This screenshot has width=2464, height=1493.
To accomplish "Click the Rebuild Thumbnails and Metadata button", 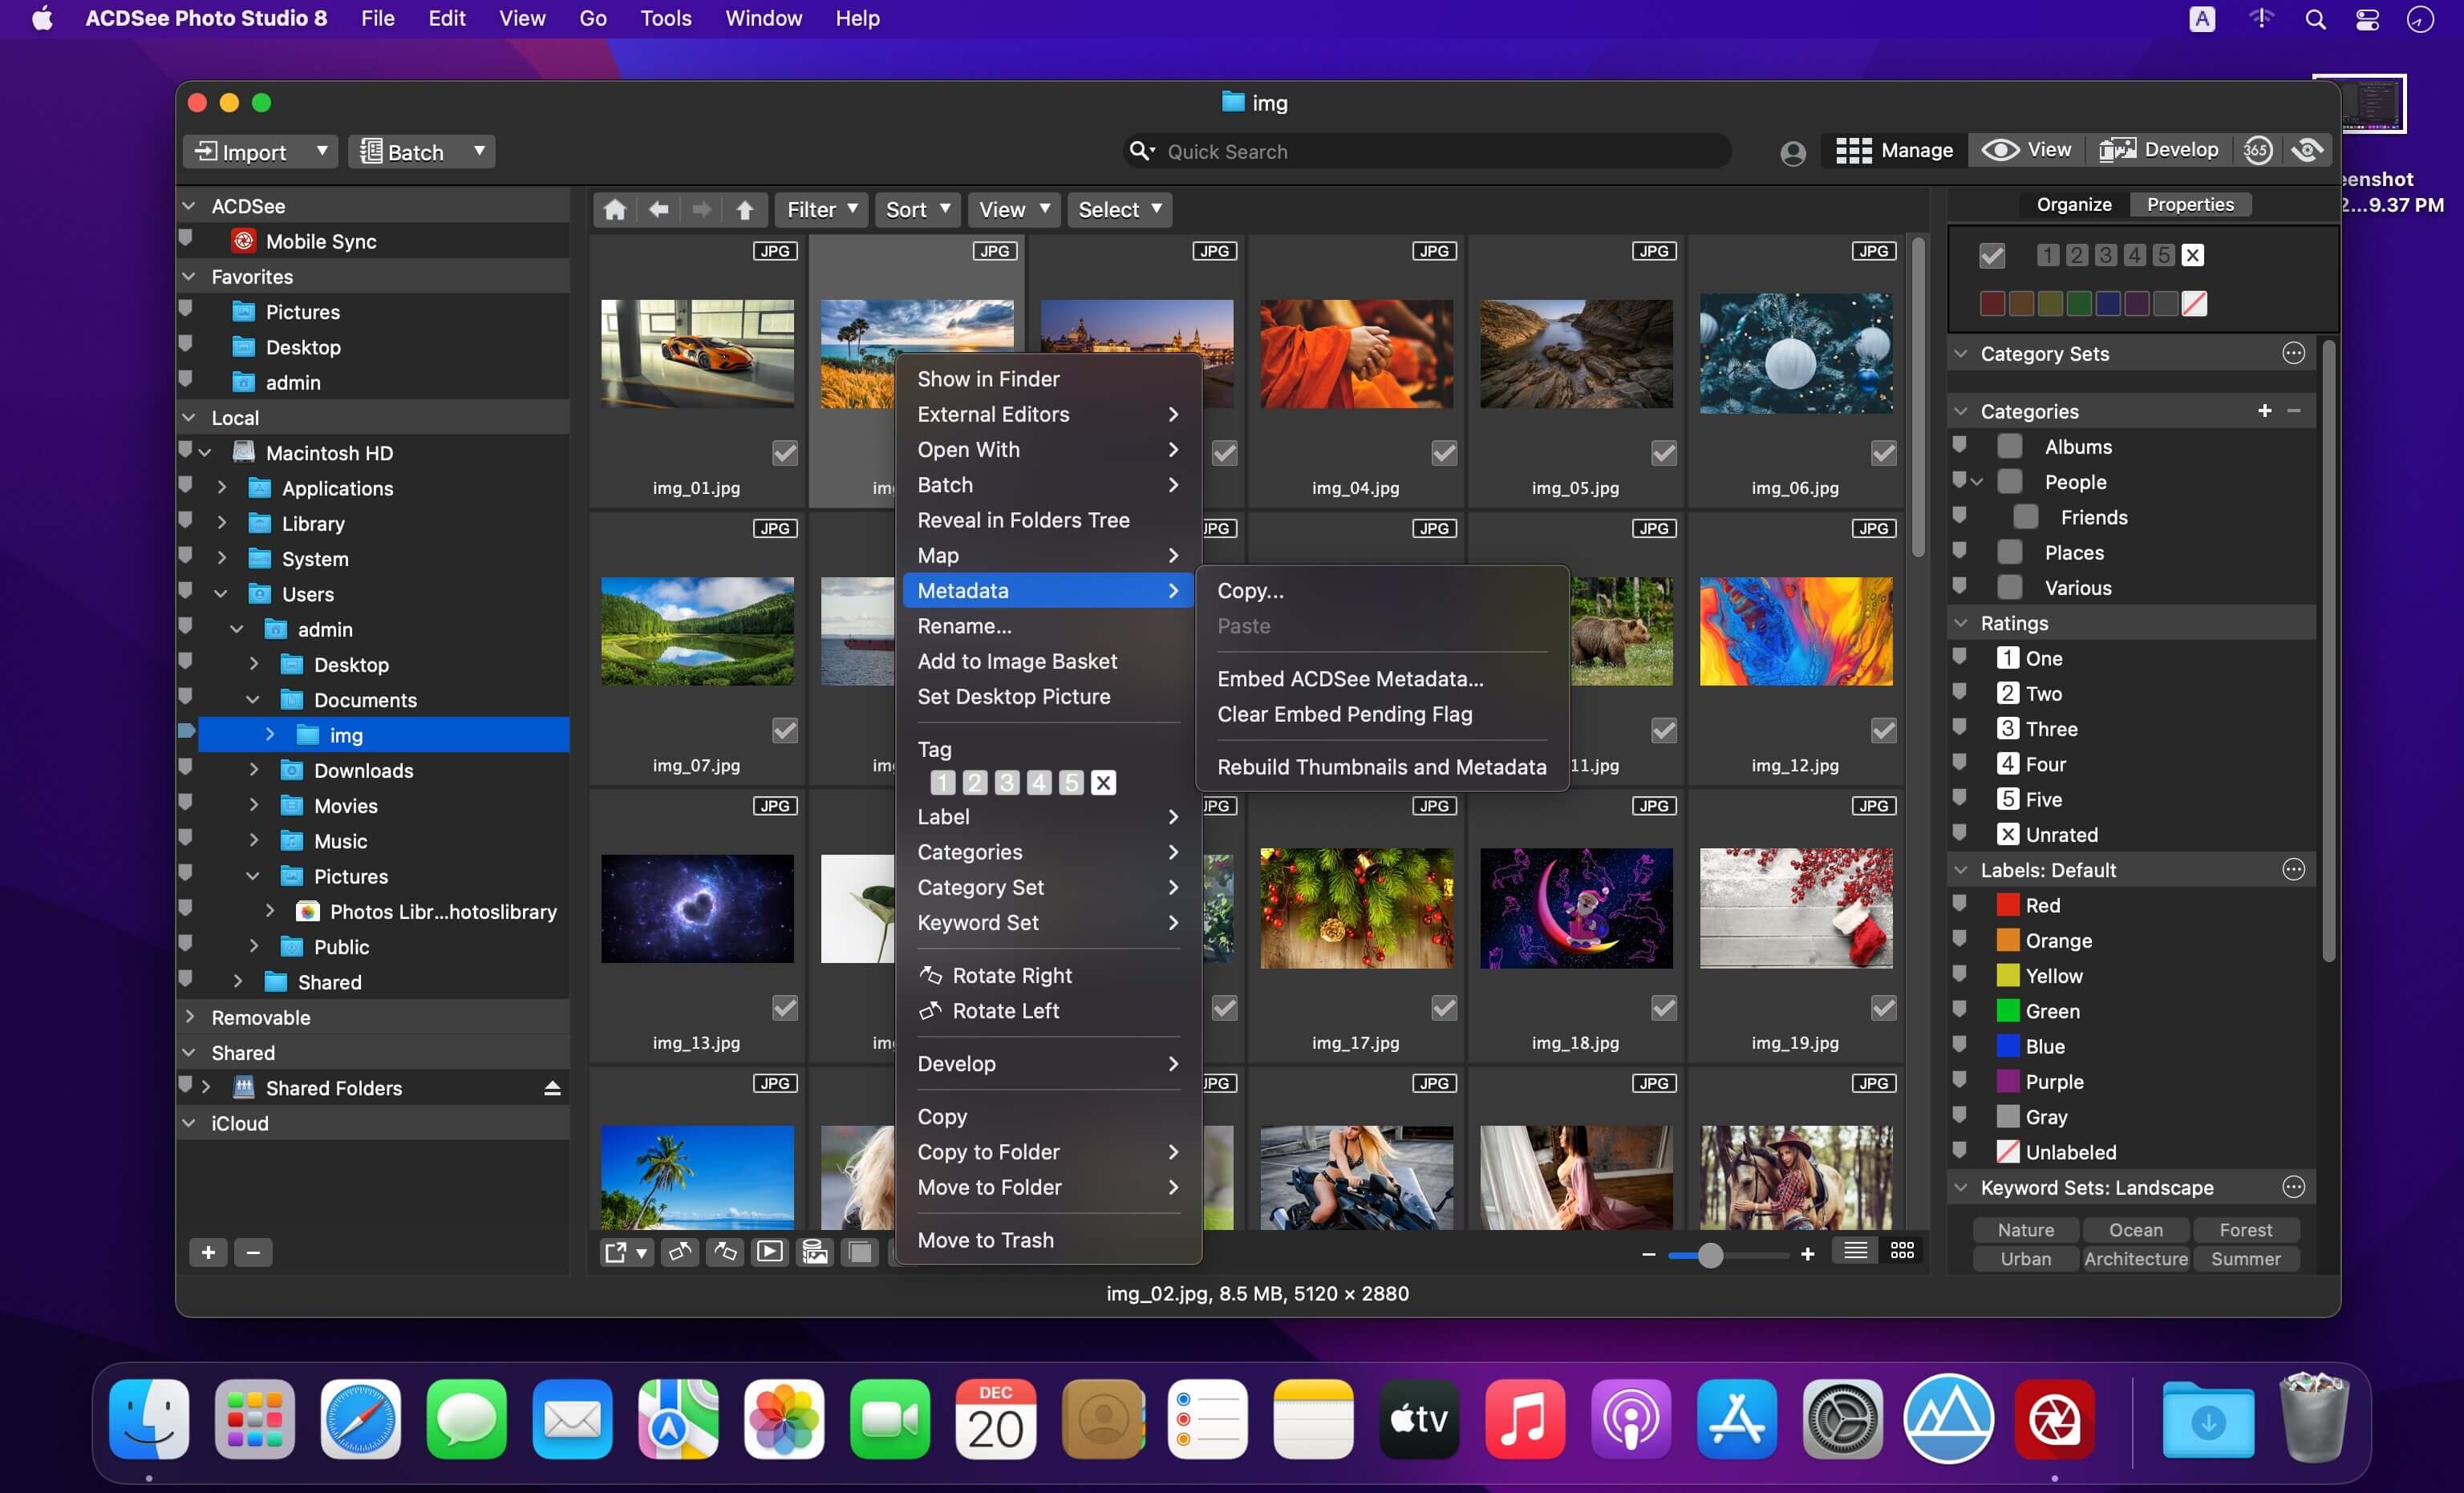I will tap(1382, 765).
